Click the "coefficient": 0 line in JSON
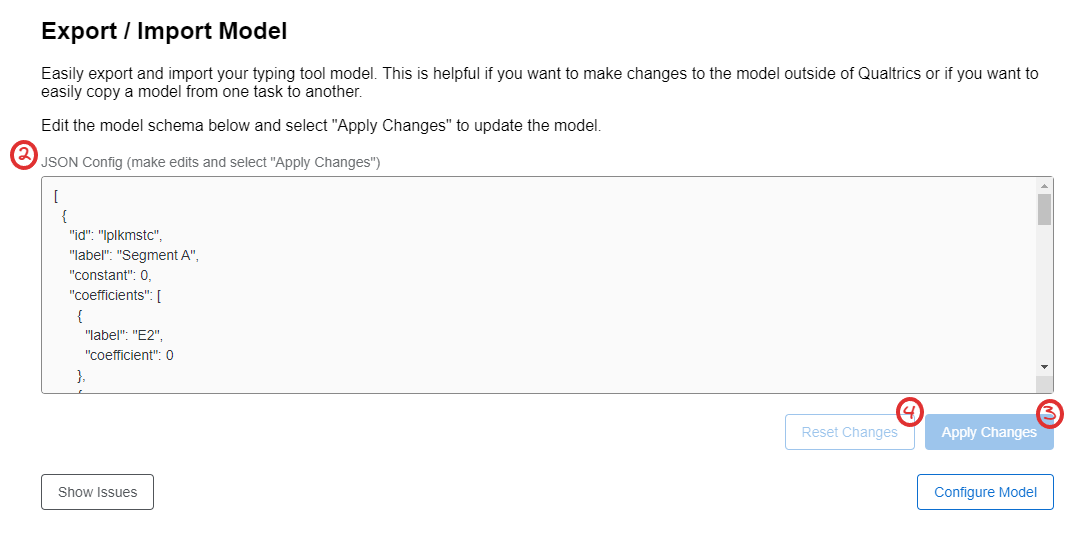Image resolution: width=1082 pixels, height=535 pixels. [x=129, y=356]
